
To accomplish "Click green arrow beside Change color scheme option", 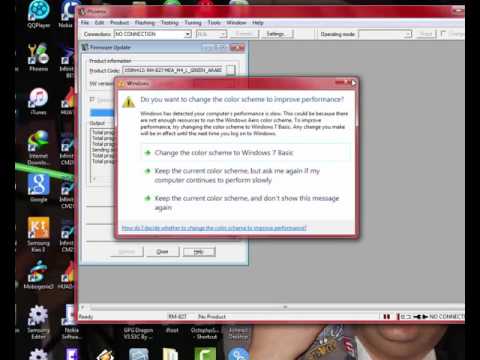I will [x=148, y=153].
